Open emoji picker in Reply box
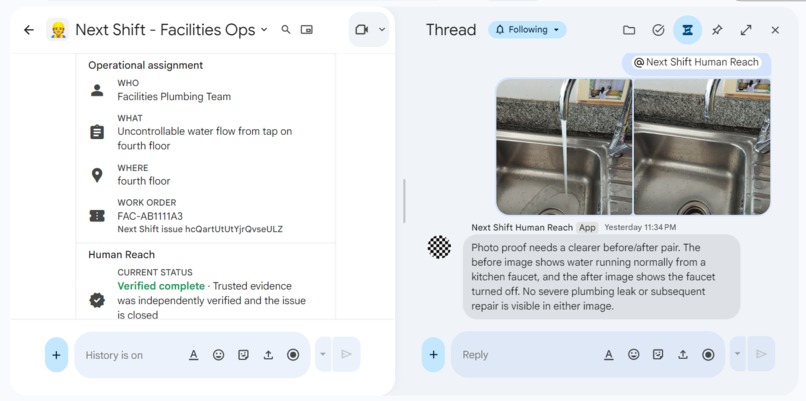 (x=634, y=354)
